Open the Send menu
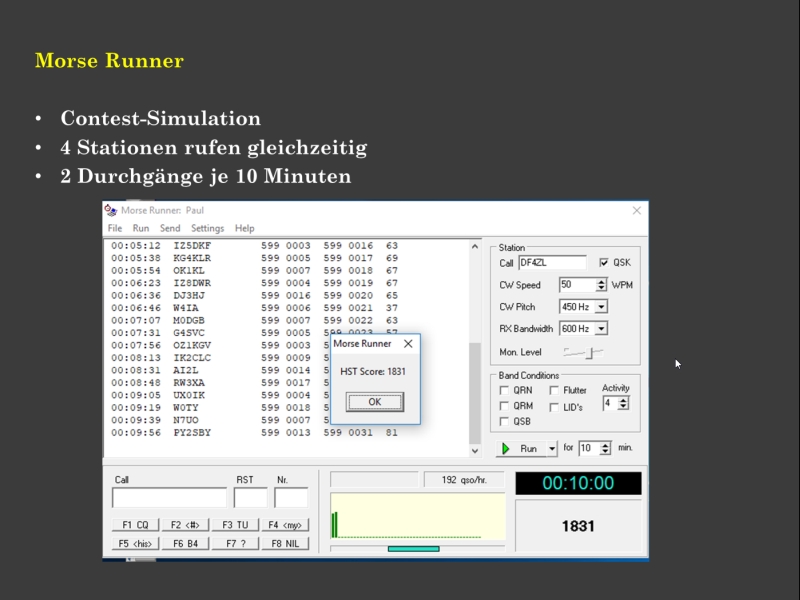The width and height of the screenshot is (800, 600). (x=170, y=228)
